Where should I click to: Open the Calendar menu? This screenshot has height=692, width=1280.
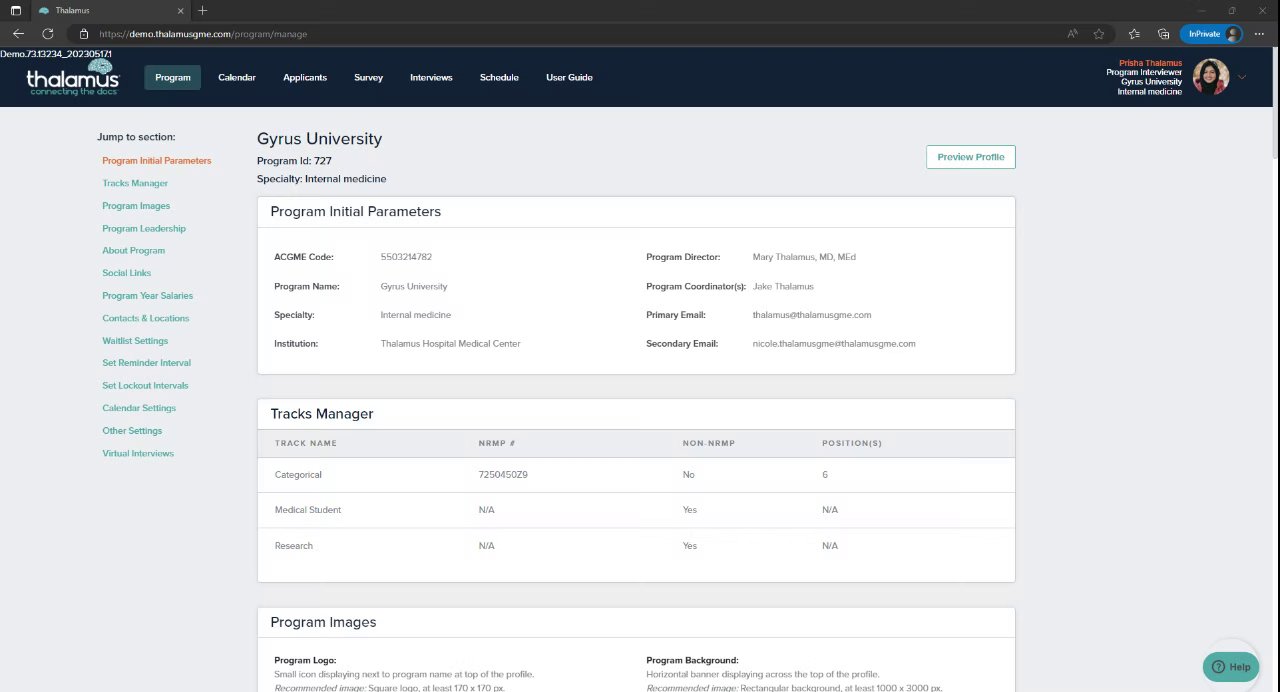click(237, 77)
